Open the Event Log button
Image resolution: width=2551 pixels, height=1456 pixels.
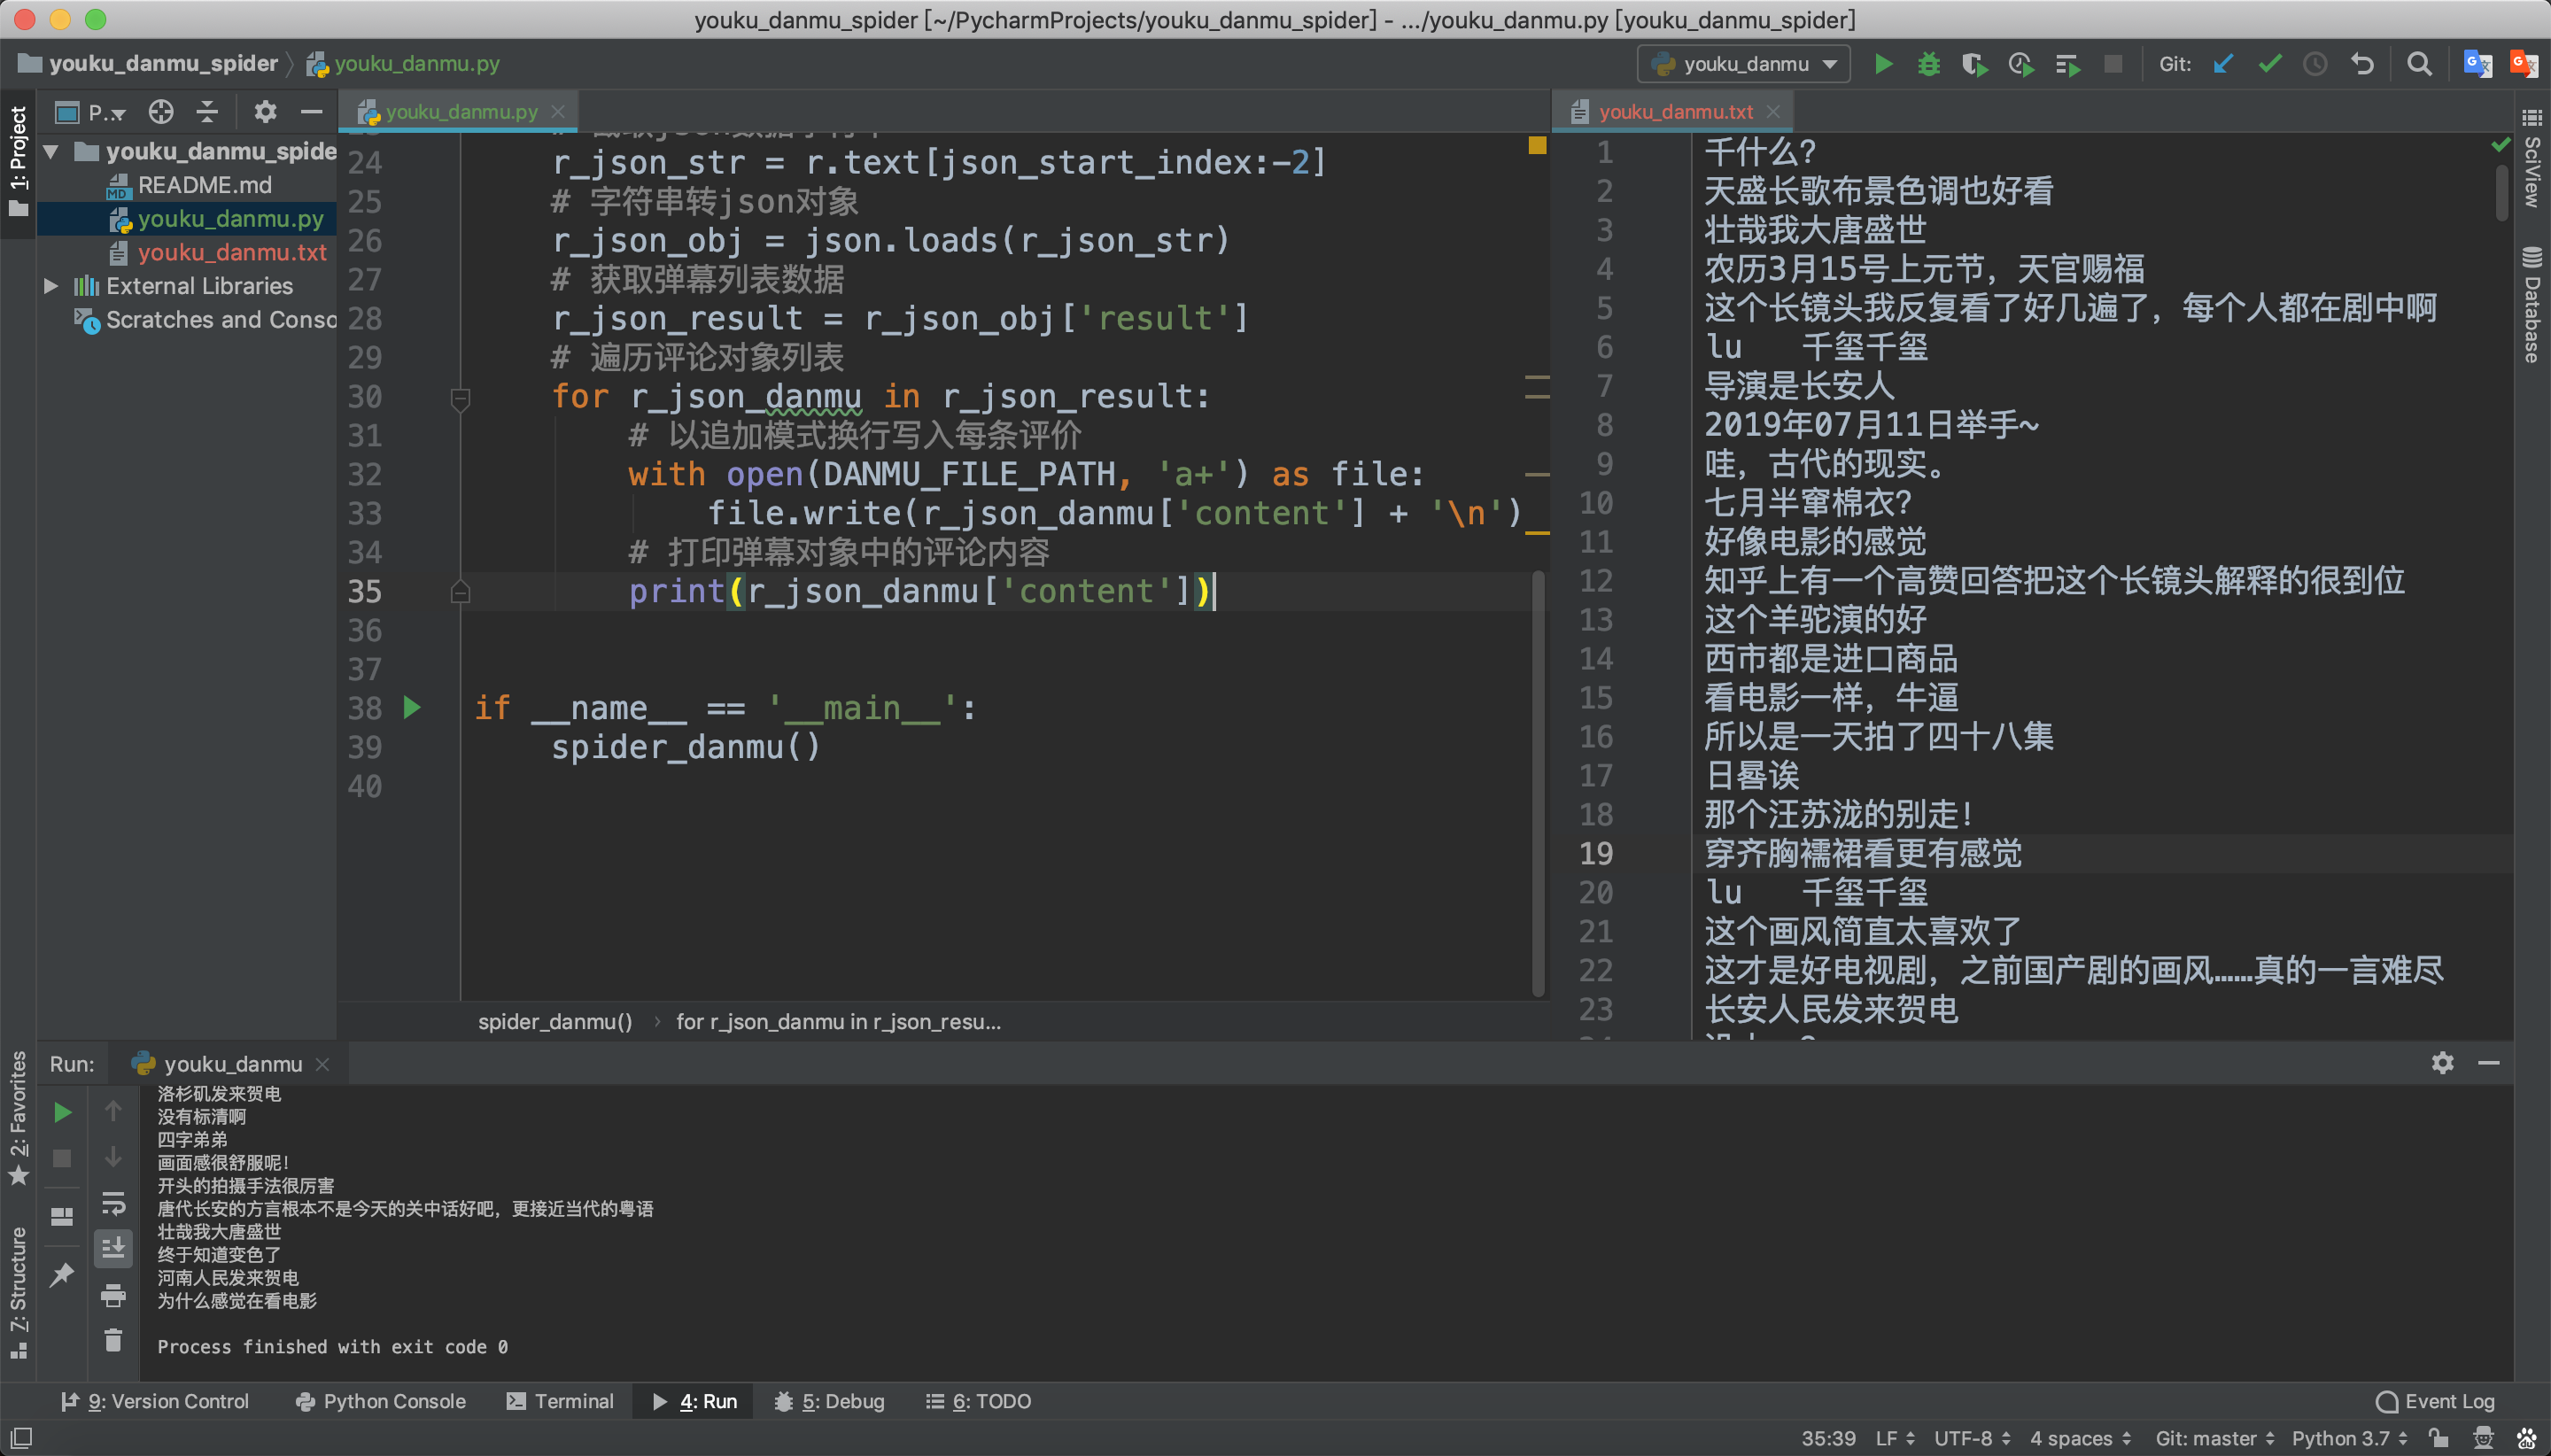[2436, 1401]
